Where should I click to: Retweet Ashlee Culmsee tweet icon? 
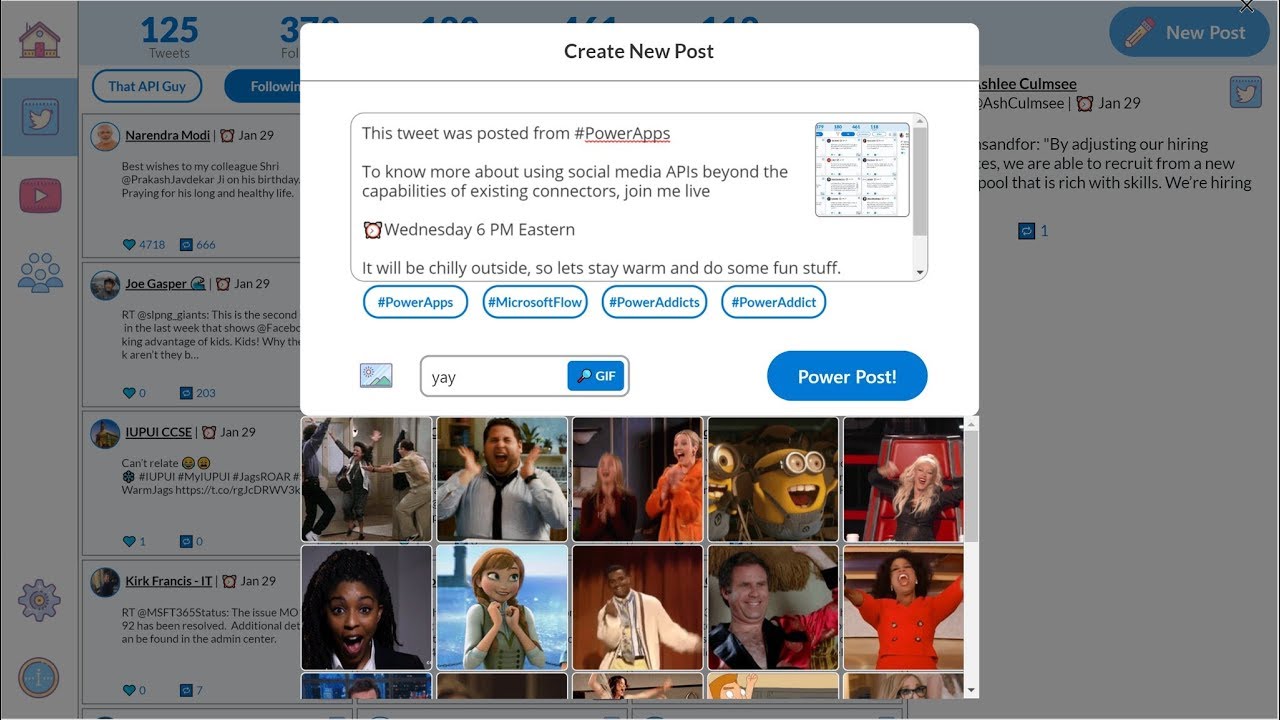(1026, 231)
